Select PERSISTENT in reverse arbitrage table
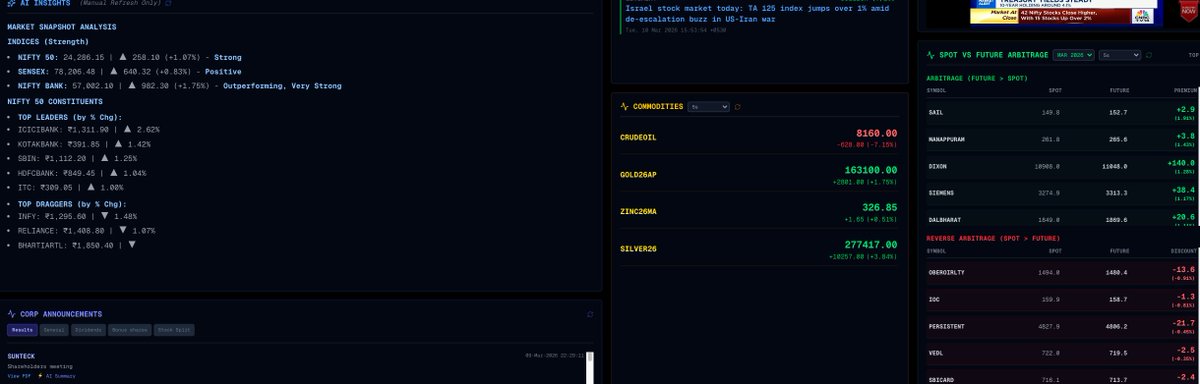Screen dimensions: 1200x384 1062,326
